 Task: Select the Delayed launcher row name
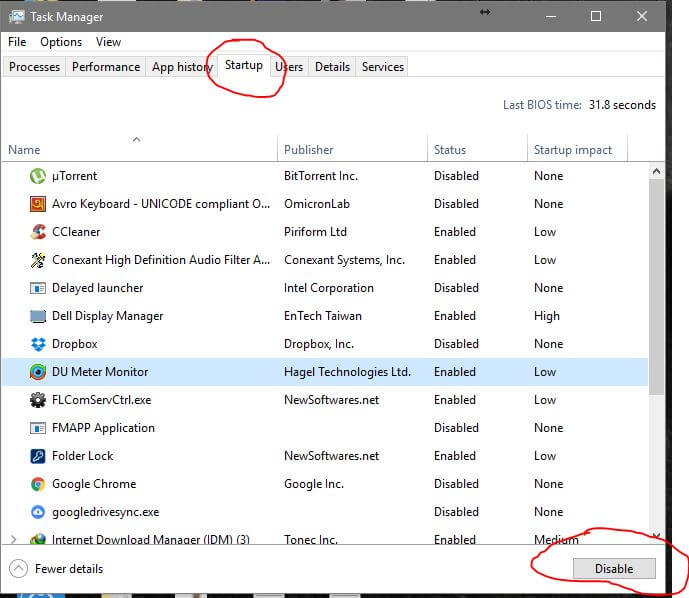[x=98, y=288]
